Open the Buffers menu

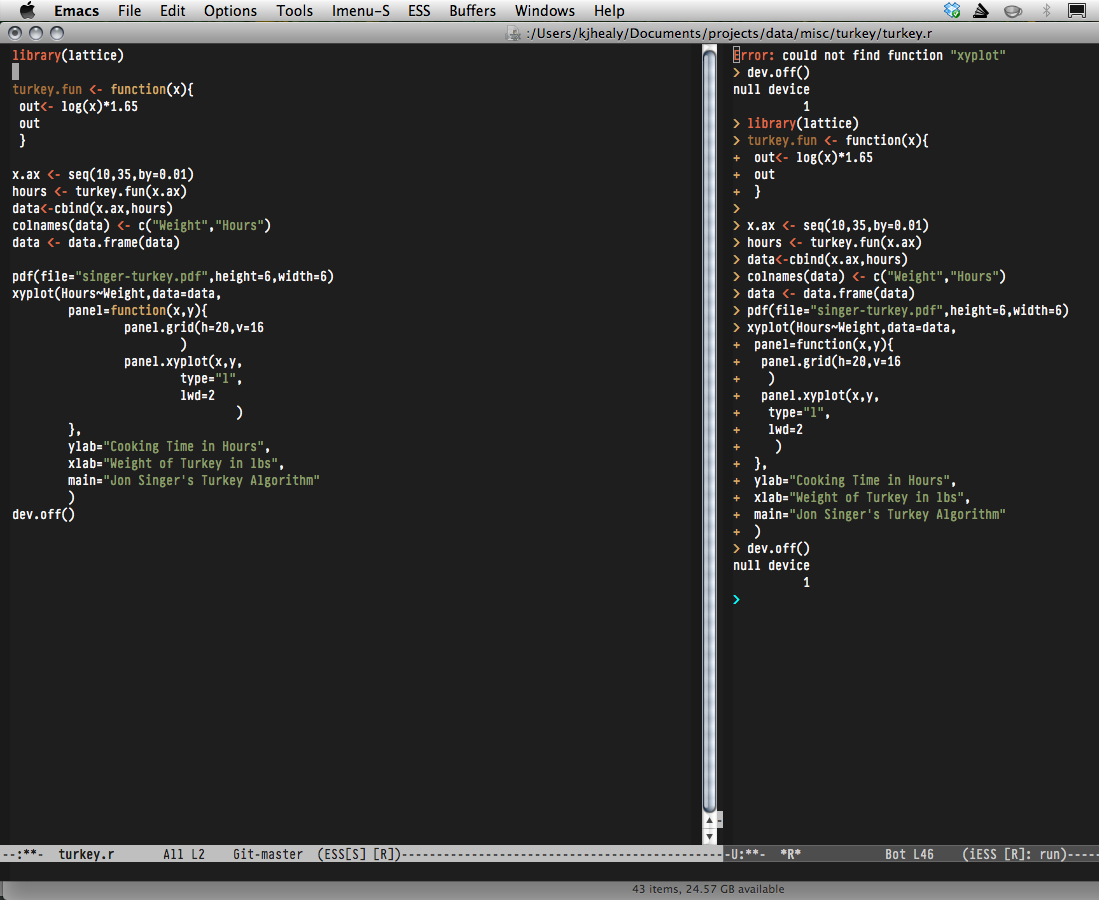[x=472, y=11]
